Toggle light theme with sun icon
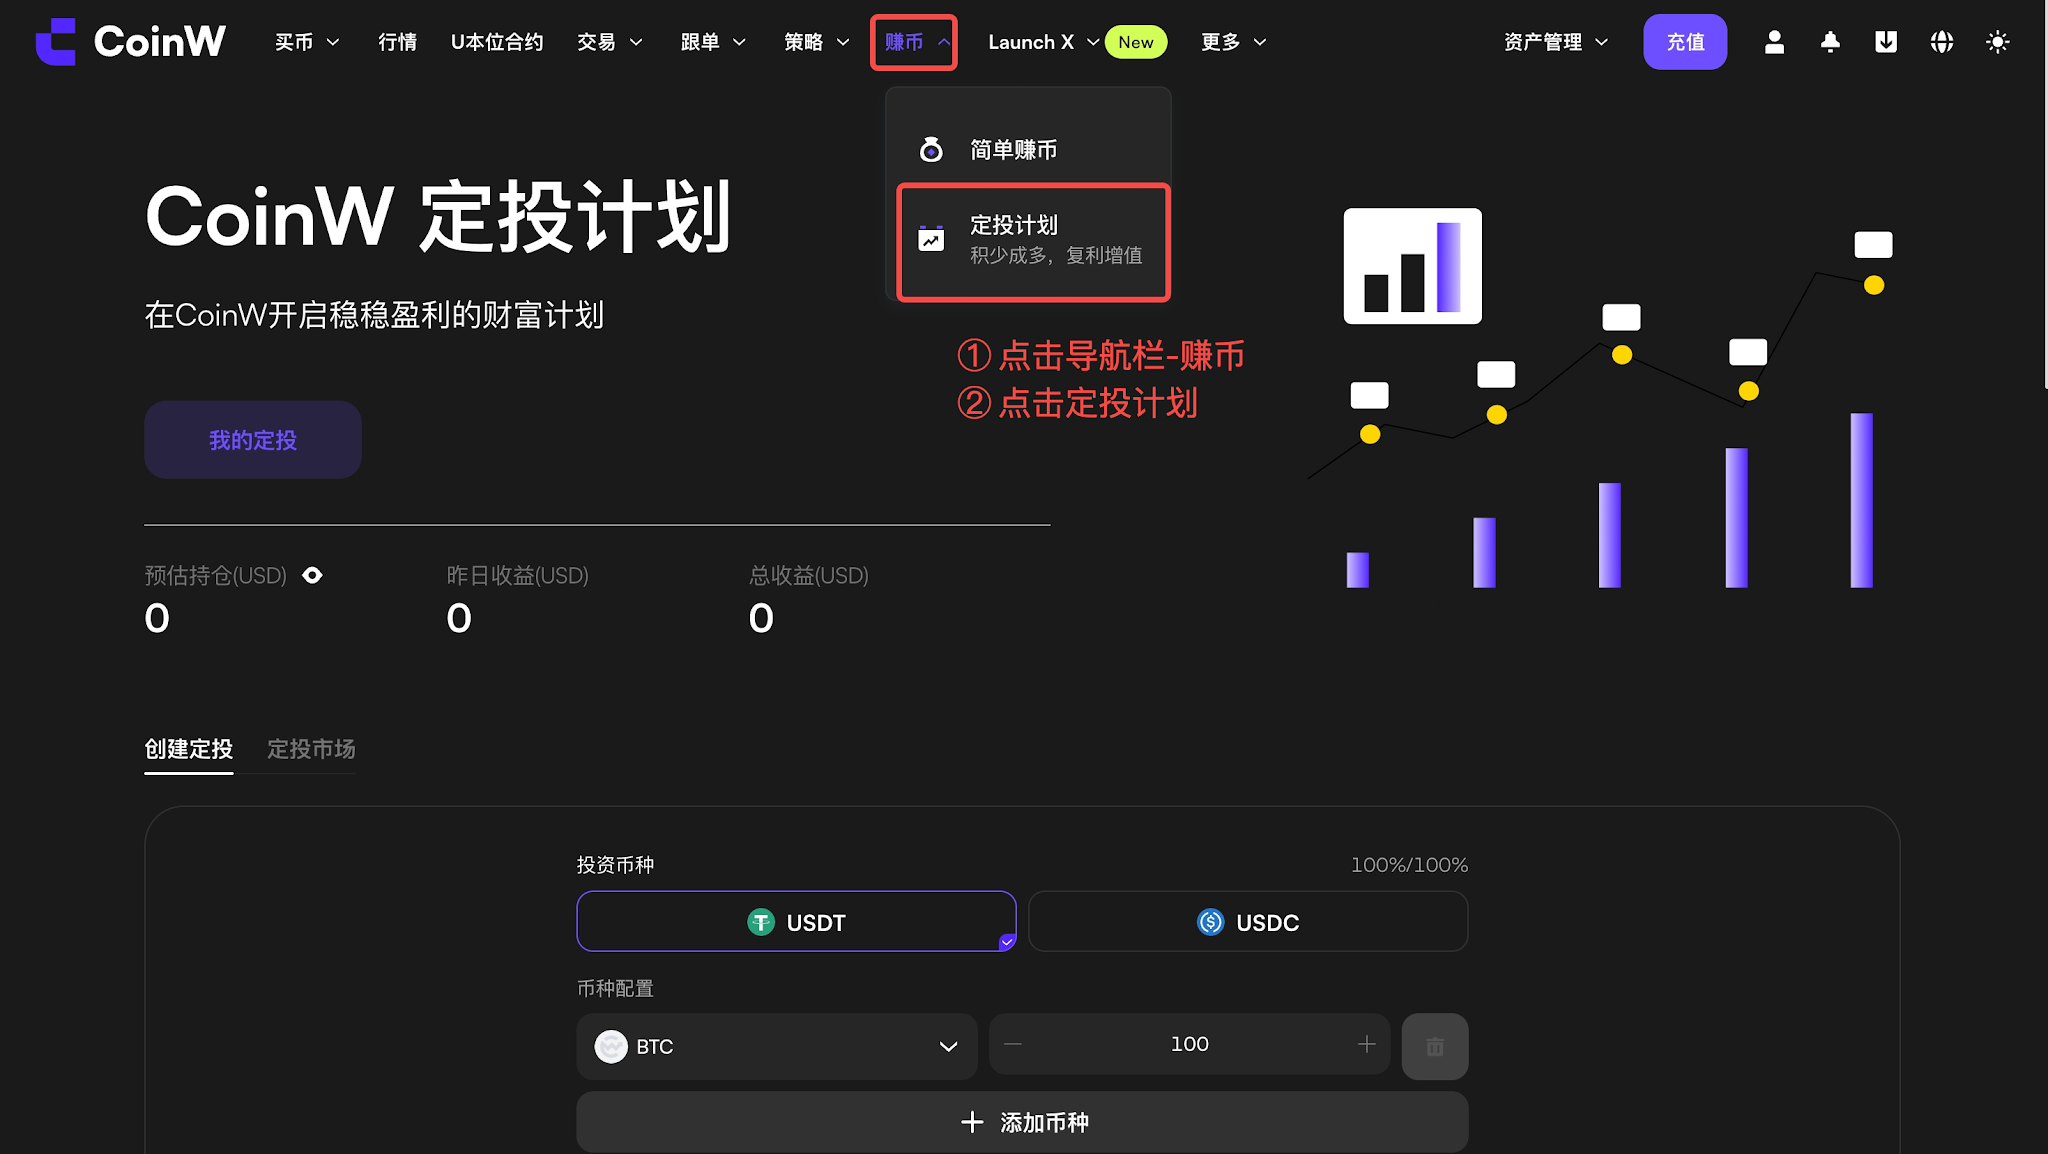Screen dimensions: 2048x1154 (x=1998, y=42)
